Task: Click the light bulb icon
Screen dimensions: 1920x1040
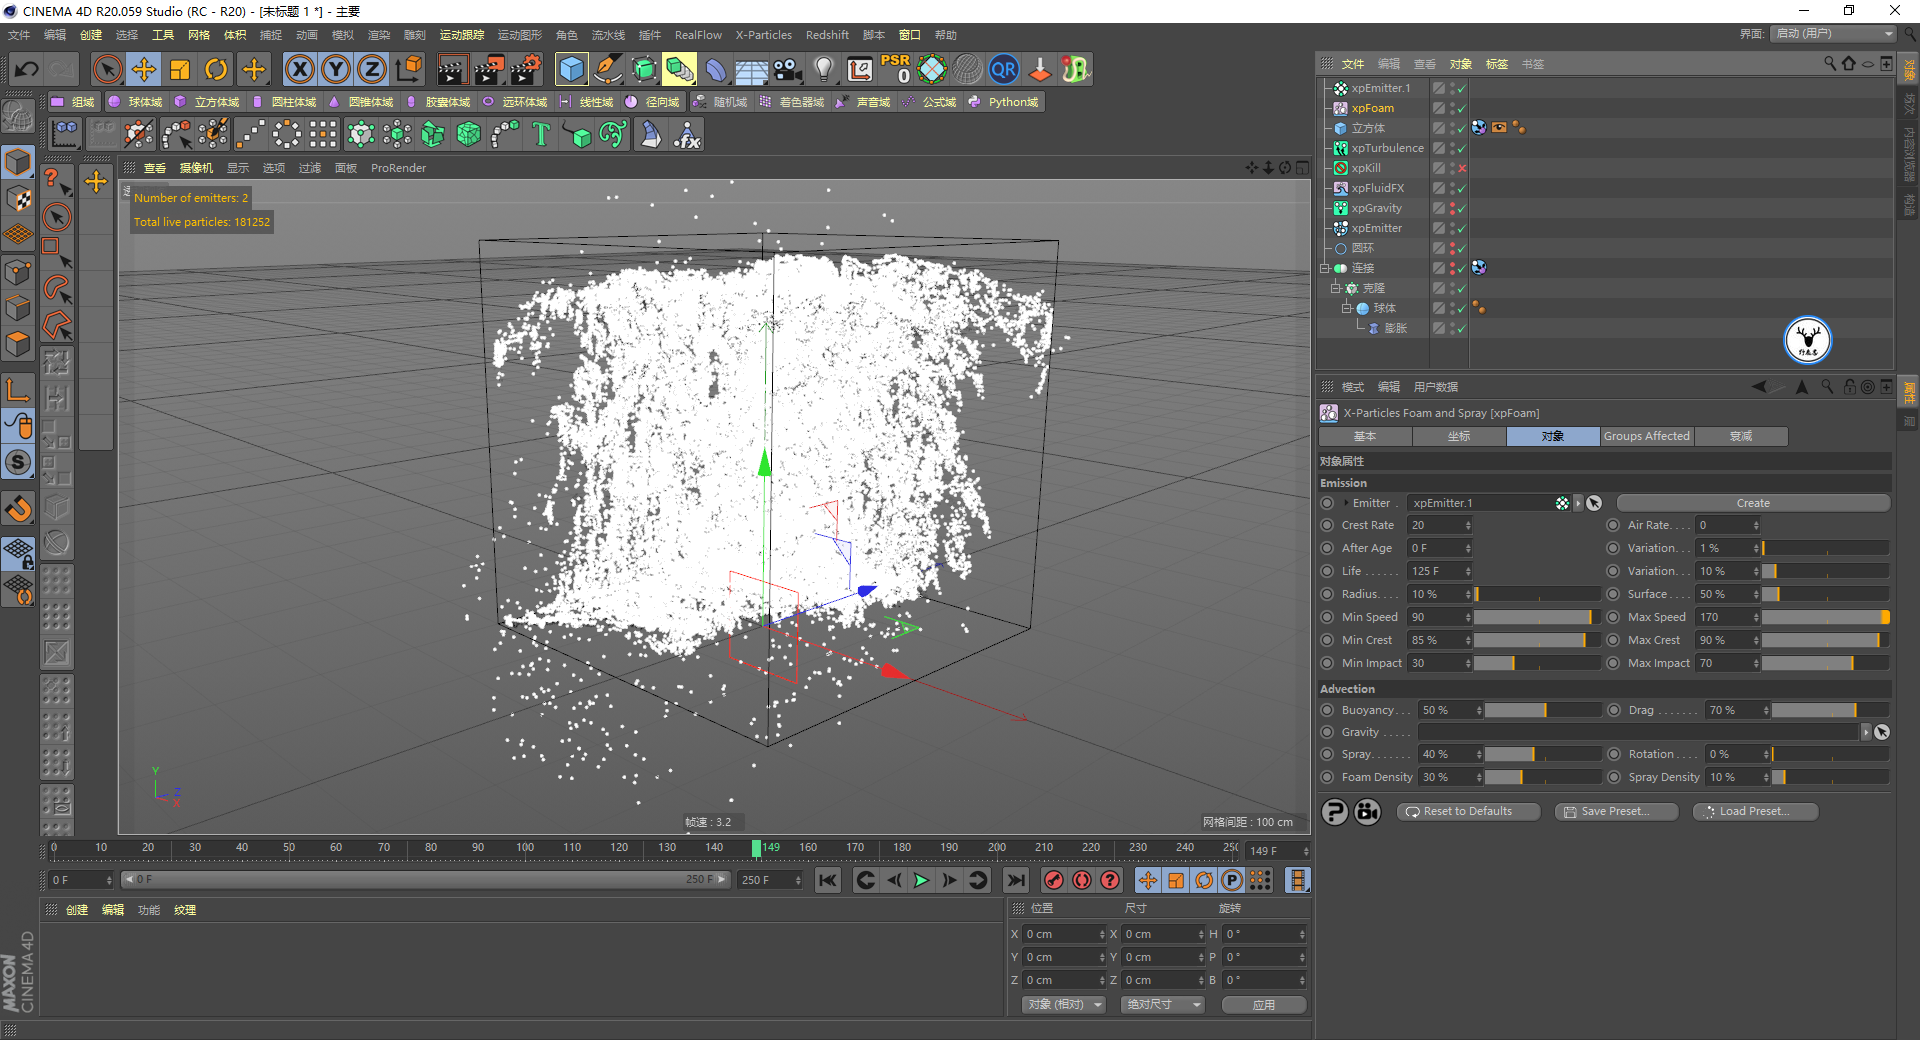Action: tap(823, 69)
